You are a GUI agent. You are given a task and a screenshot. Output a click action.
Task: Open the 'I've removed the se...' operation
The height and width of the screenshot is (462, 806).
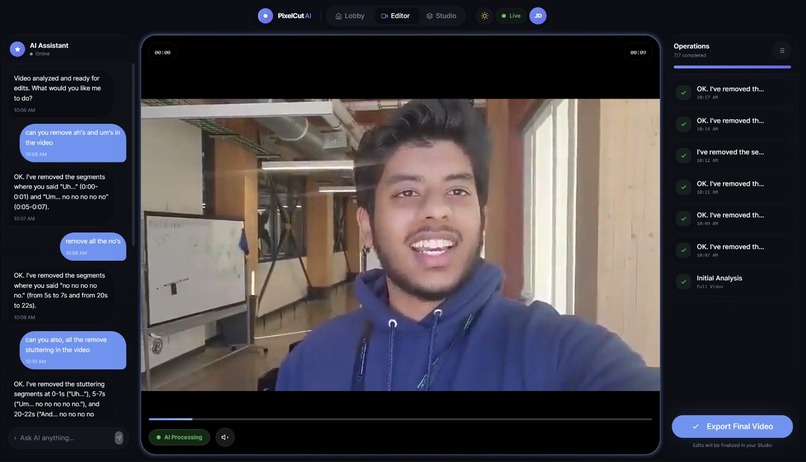click(732, 156)
